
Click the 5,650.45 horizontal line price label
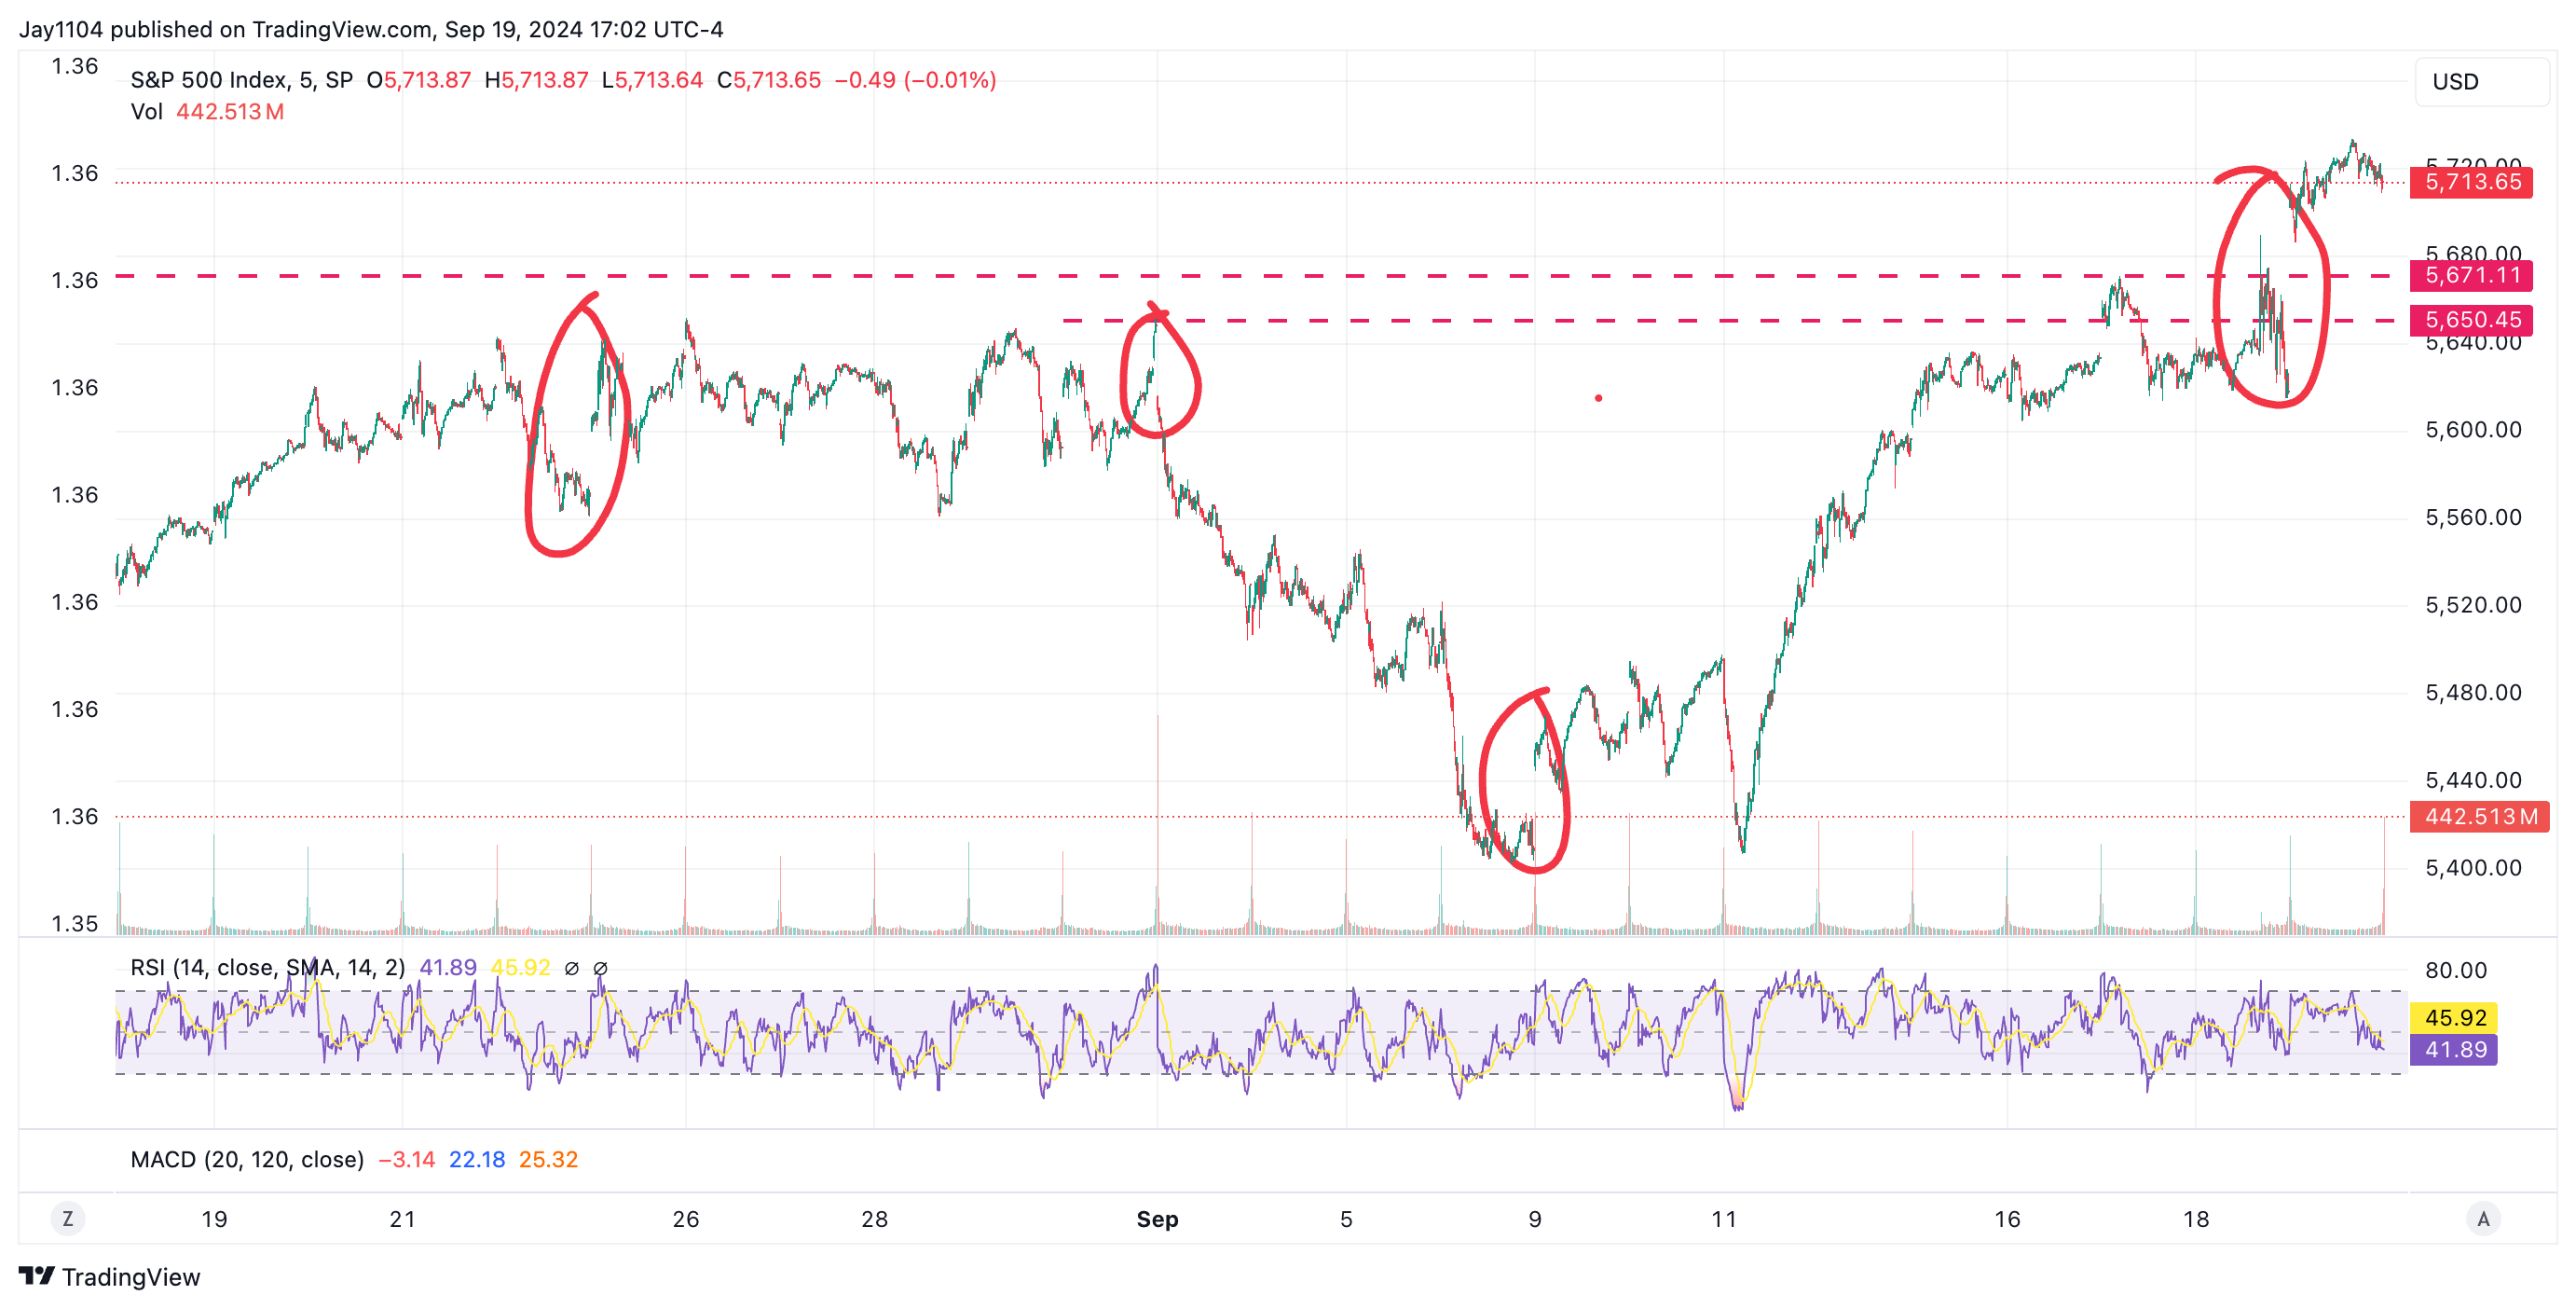(2472, 320)
